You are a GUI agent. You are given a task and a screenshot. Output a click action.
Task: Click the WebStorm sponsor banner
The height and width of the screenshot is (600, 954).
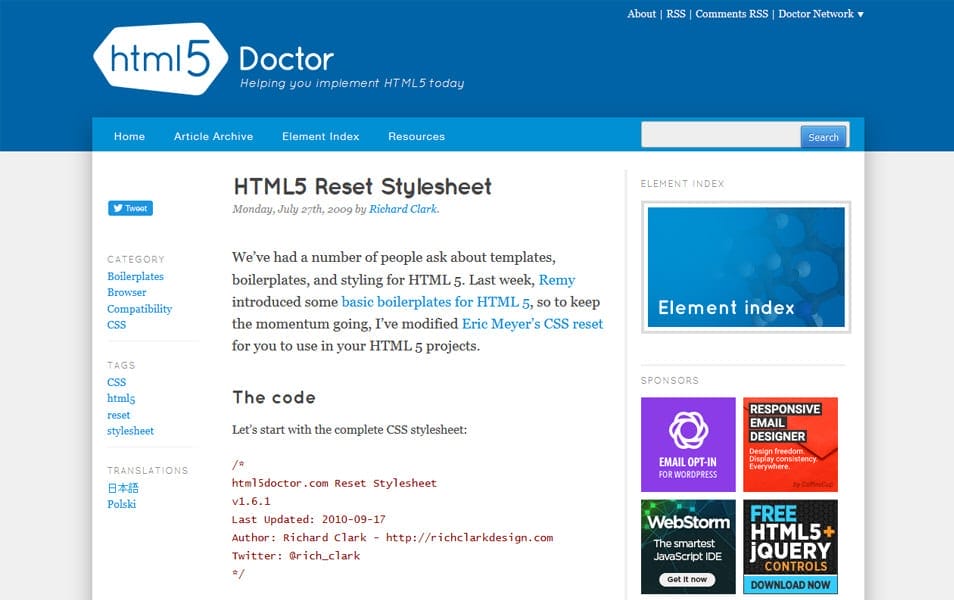pyautogui.click(x=688, y=546)
